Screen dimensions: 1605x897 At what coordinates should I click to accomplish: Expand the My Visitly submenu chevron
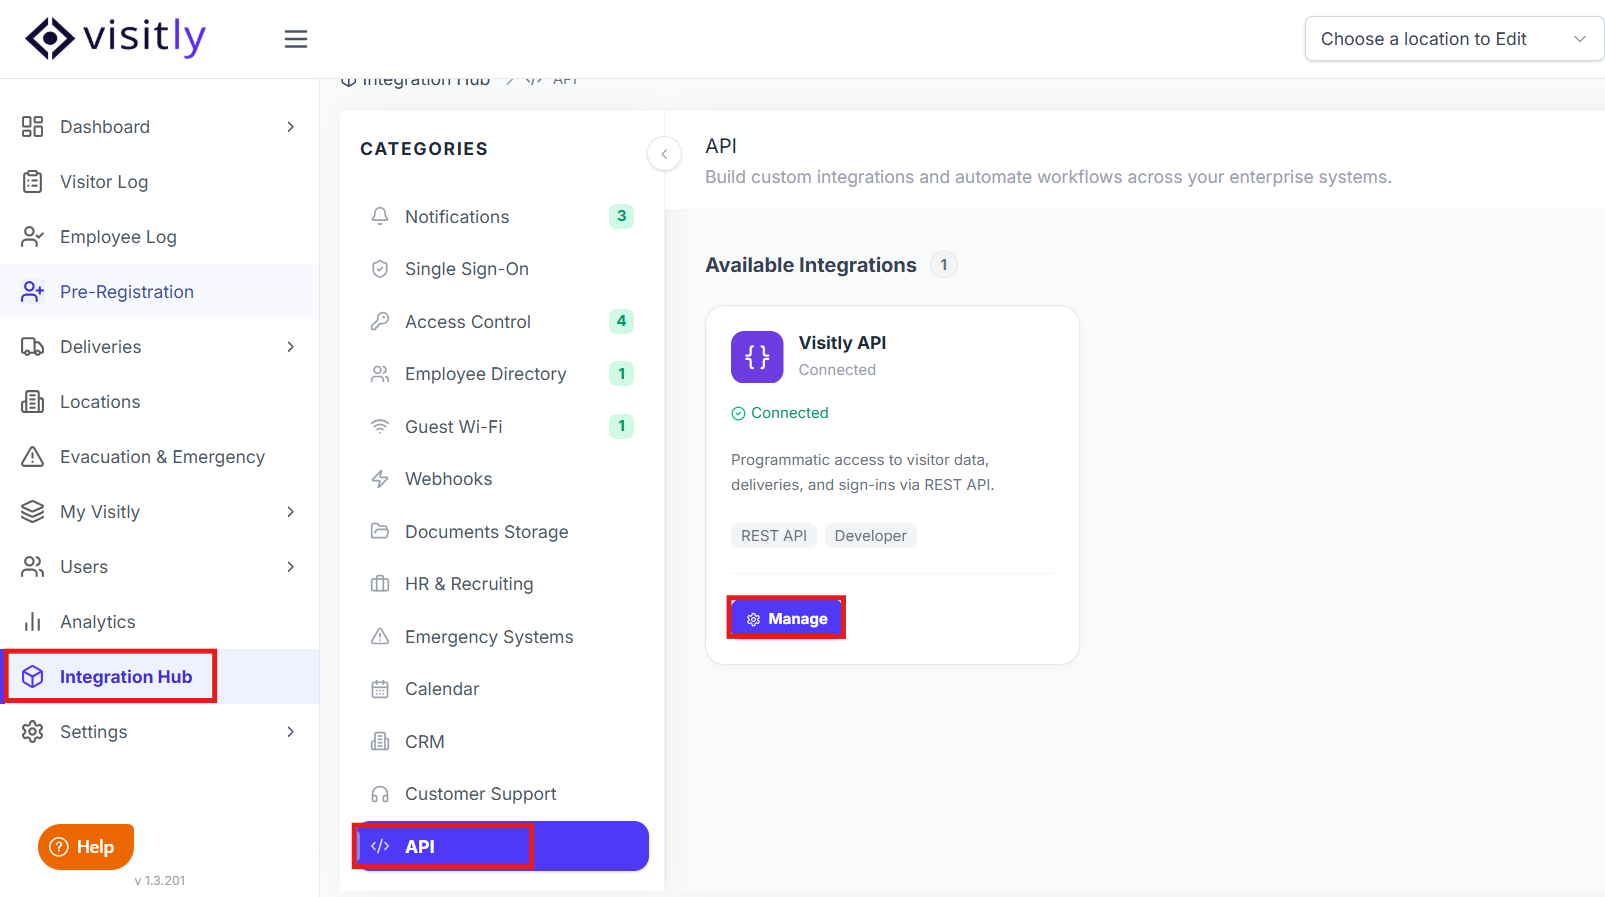click(x=291, y=512)
